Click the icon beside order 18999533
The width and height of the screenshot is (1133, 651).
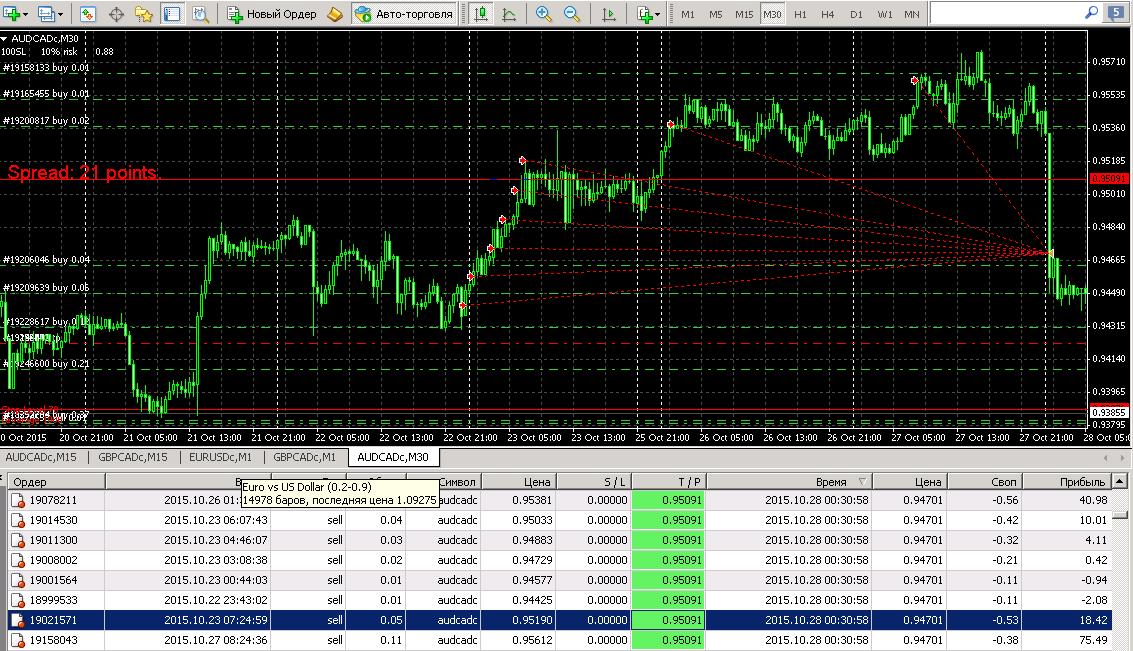coord(17,600)
